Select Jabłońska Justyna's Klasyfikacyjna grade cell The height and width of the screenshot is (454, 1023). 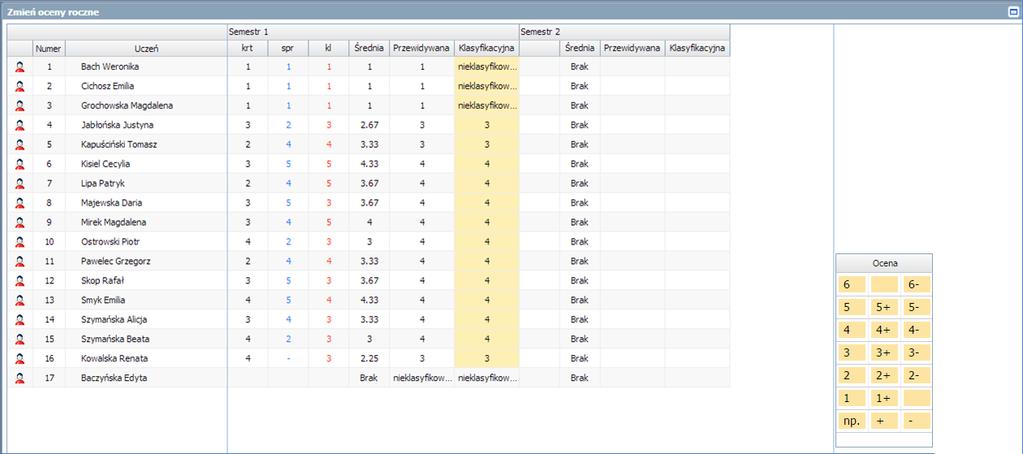pyautogui.click(x=487, y=125)
